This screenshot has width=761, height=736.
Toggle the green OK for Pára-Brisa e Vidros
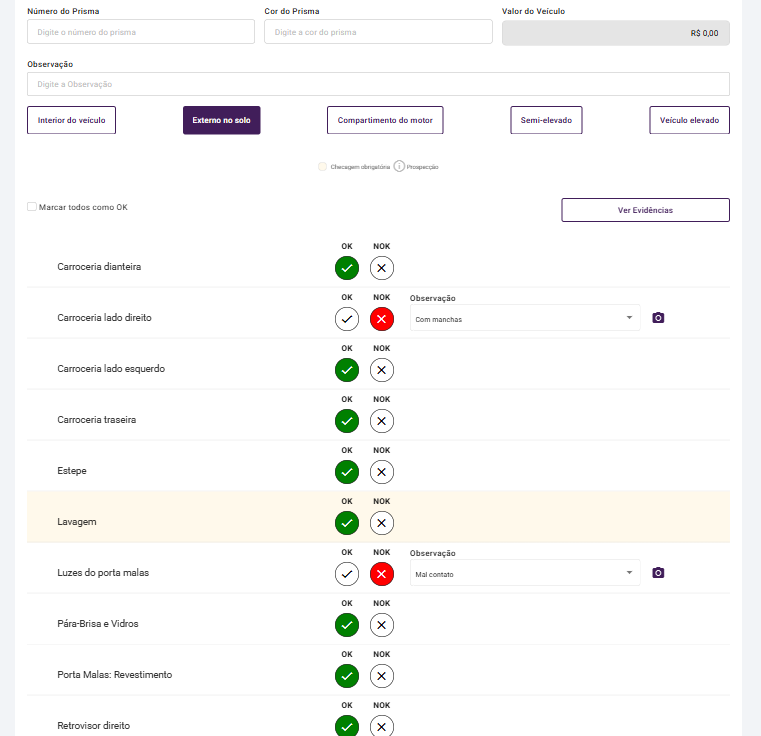(347, 625)
